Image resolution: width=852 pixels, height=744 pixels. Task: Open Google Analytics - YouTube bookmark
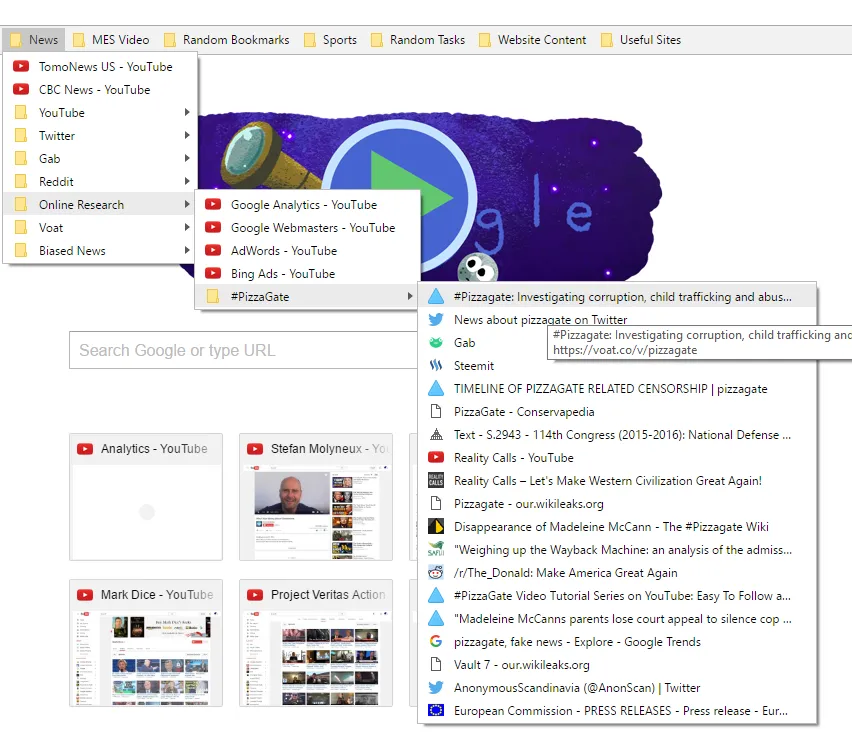pos(308,204)
